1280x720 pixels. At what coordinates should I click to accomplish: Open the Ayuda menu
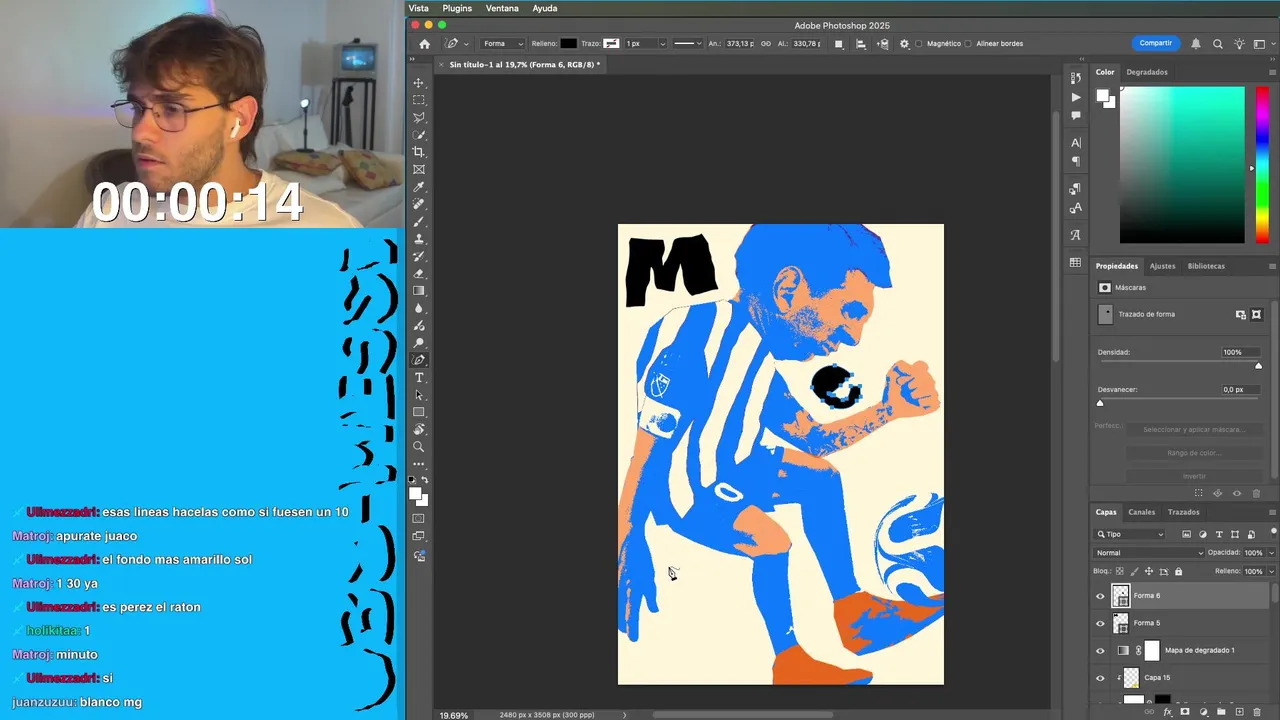pos(545,8)
